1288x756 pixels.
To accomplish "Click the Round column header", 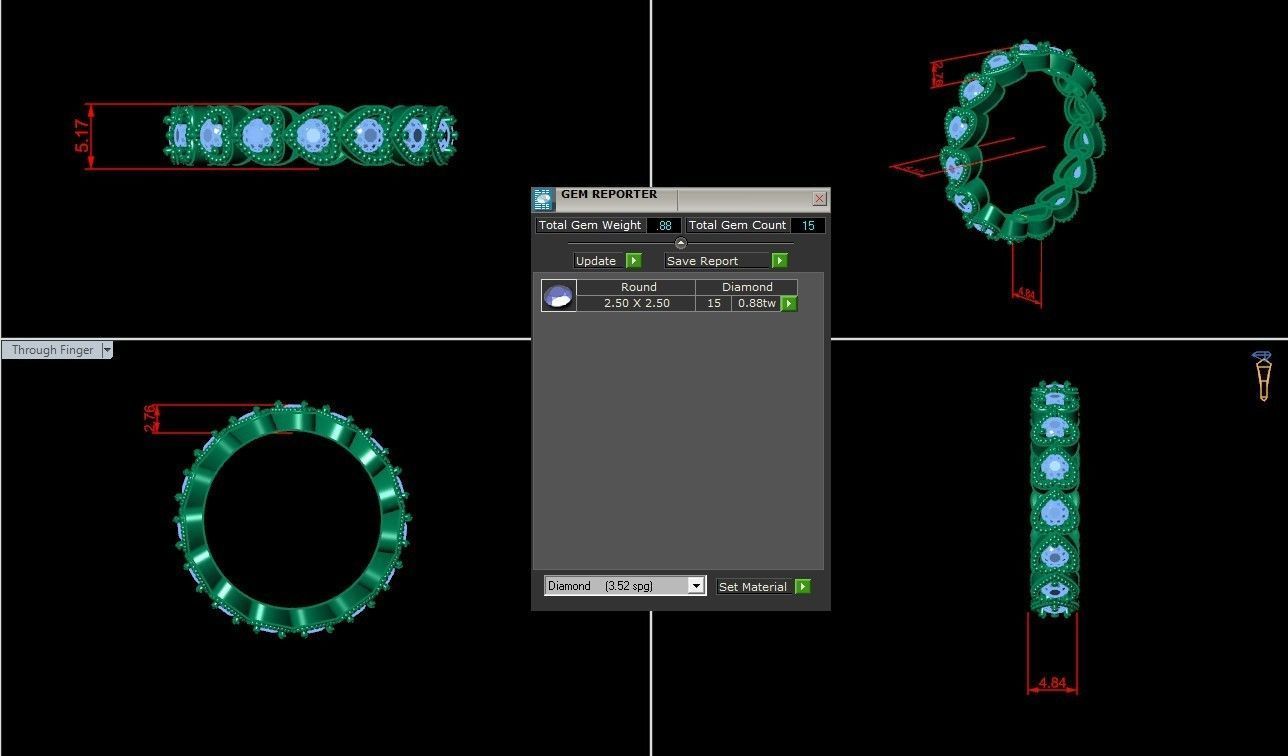I will (638, 287).
